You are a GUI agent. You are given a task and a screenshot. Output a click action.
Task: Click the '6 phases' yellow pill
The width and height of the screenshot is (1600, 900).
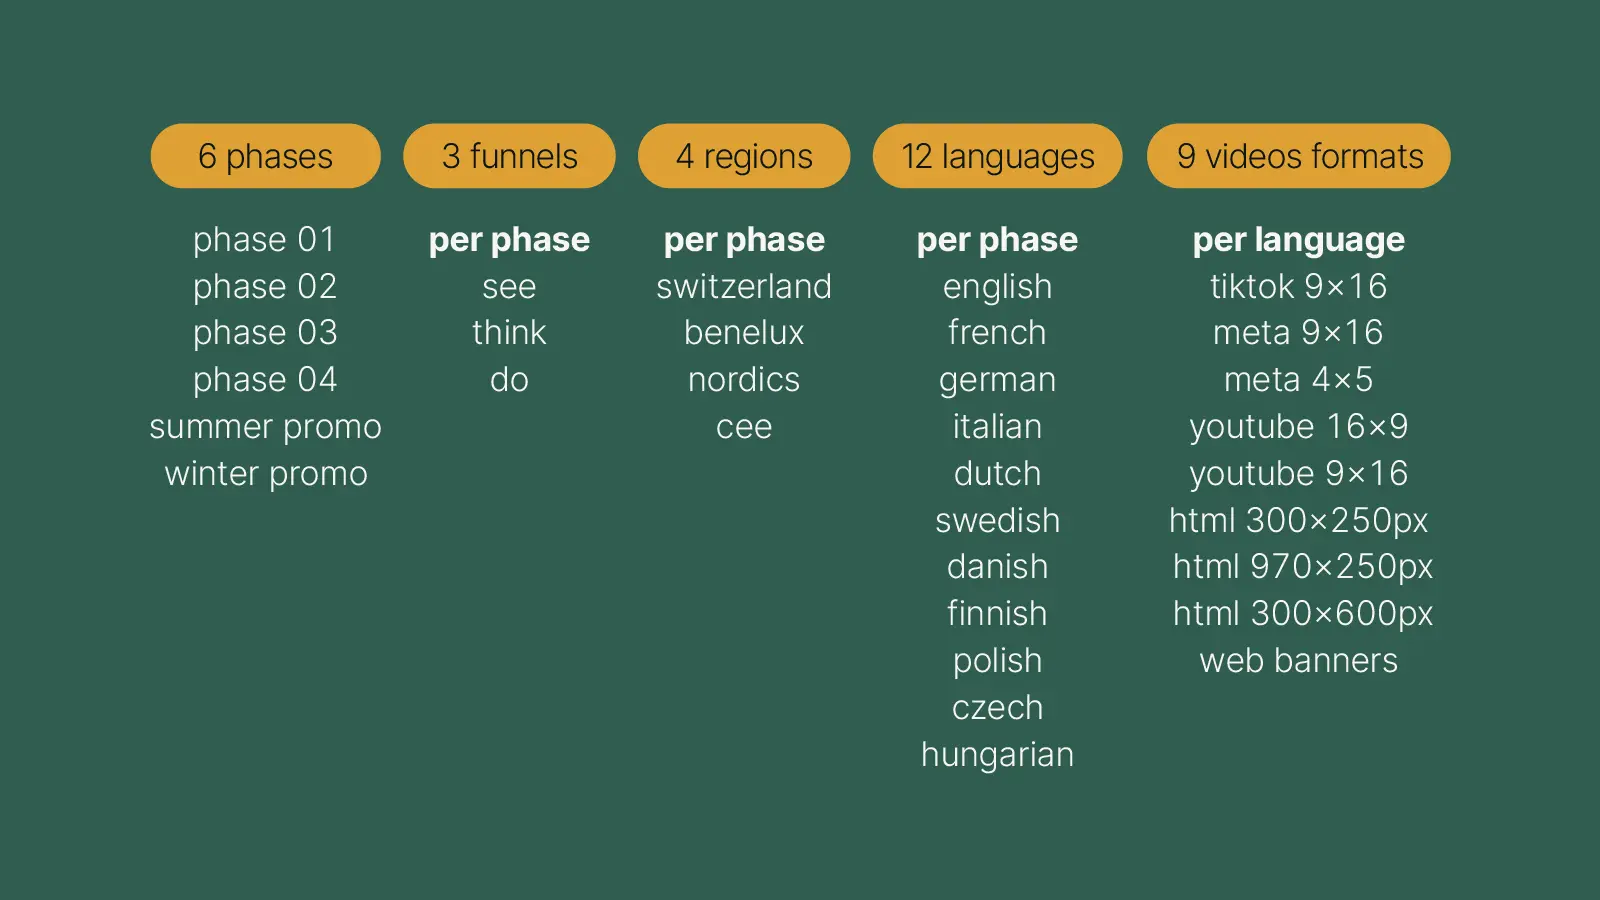[x=265, y=156]
